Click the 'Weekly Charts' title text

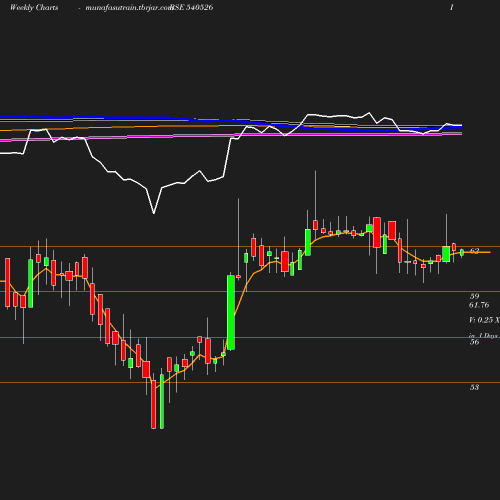34,7
